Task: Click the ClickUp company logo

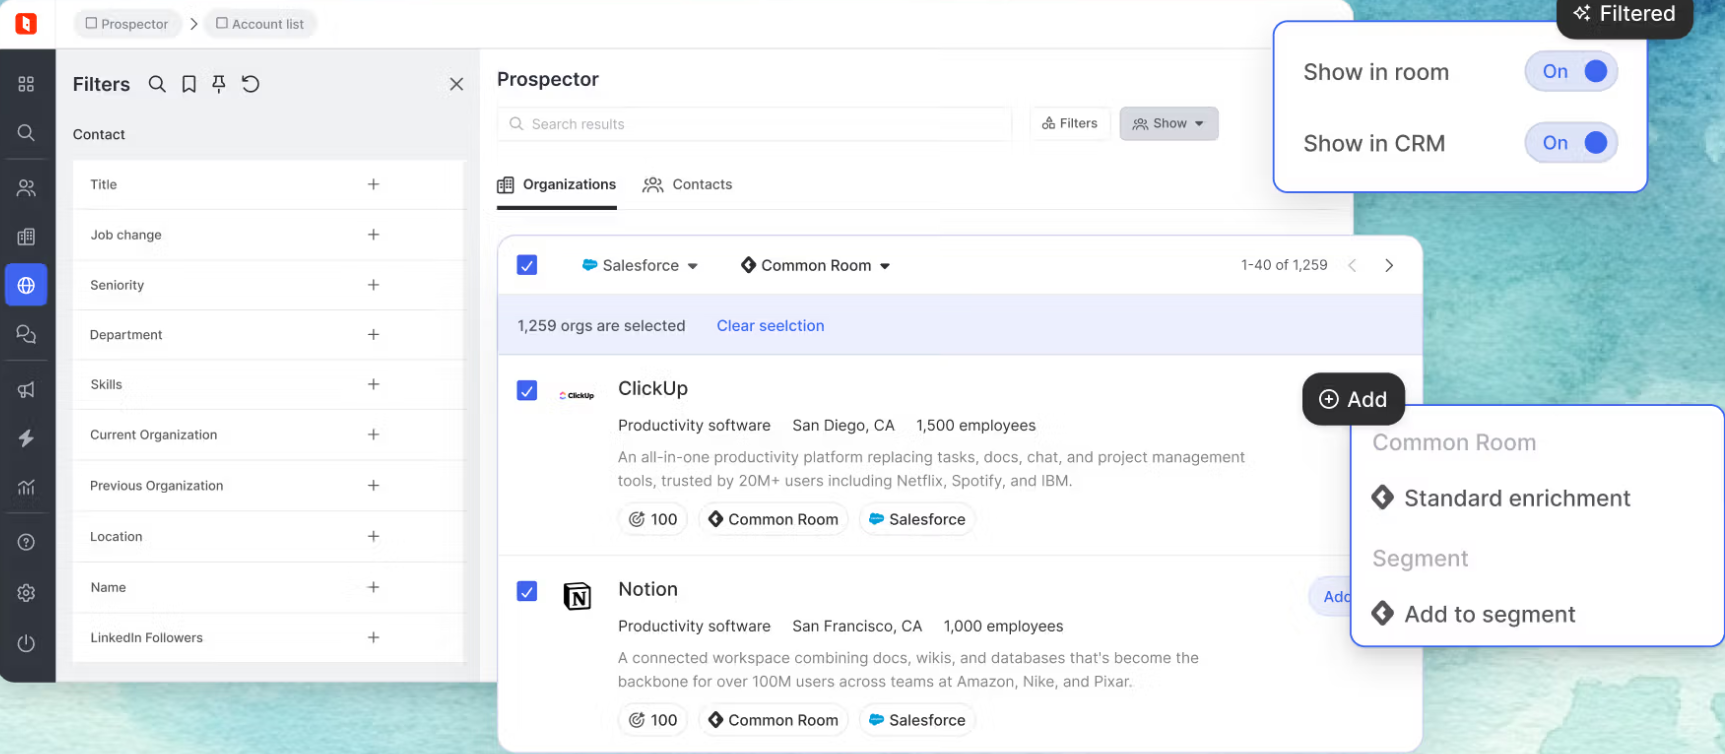Action: [x=577, y=395]
